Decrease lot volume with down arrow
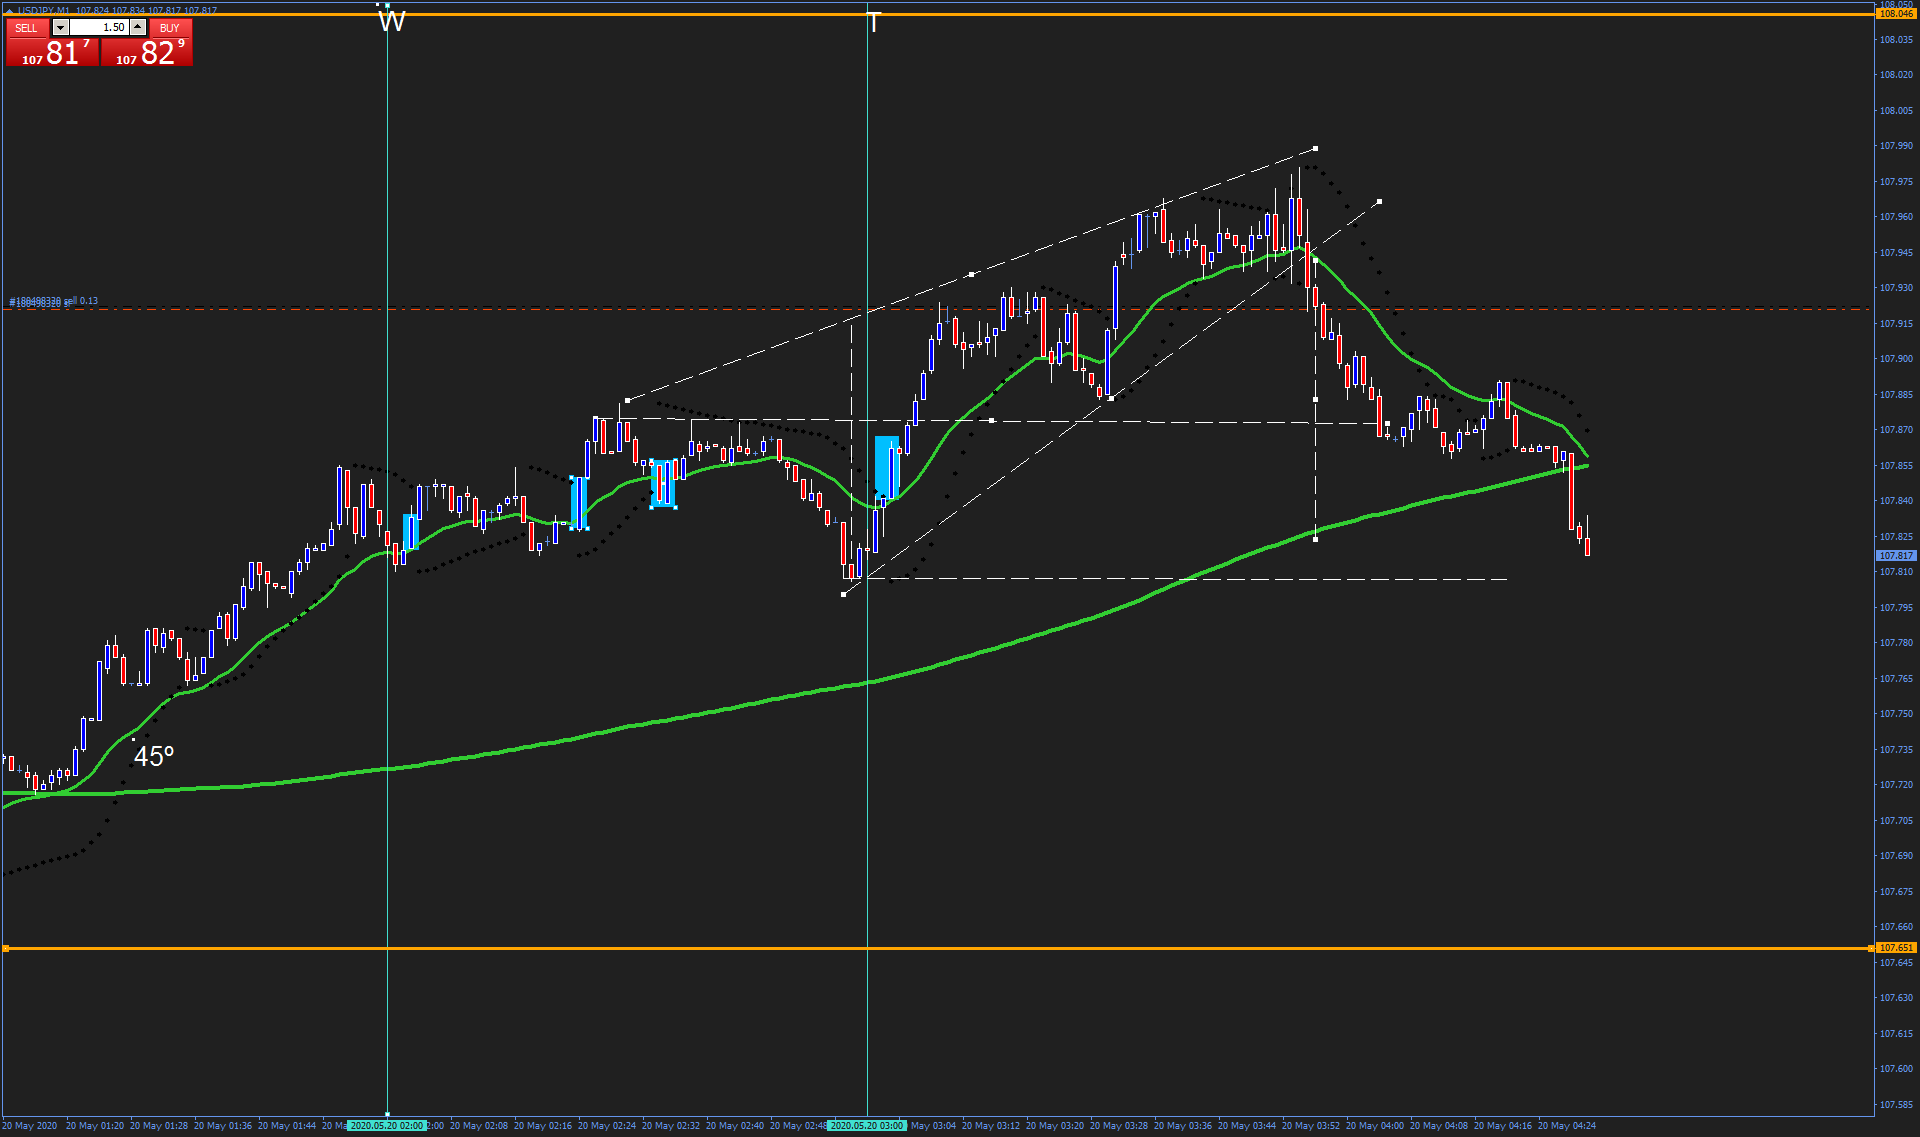Viewport: 1920px width, 1137px height. click(60, 28)
